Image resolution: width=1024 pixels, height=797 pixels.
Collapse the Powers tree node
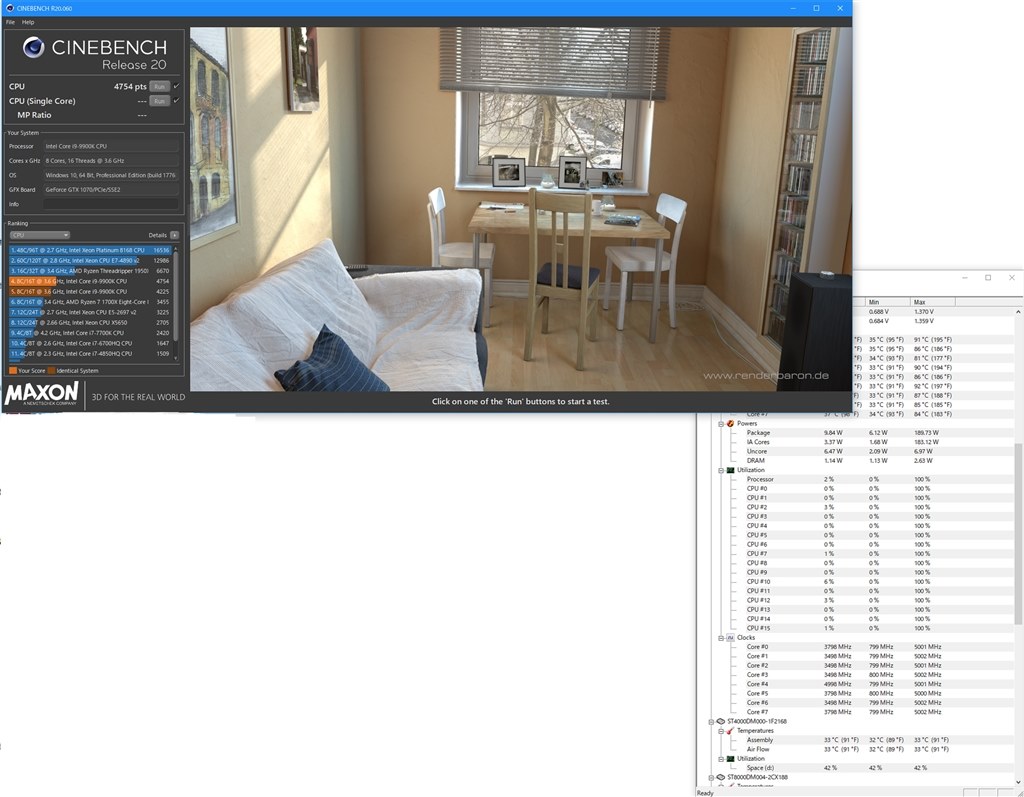721,423
